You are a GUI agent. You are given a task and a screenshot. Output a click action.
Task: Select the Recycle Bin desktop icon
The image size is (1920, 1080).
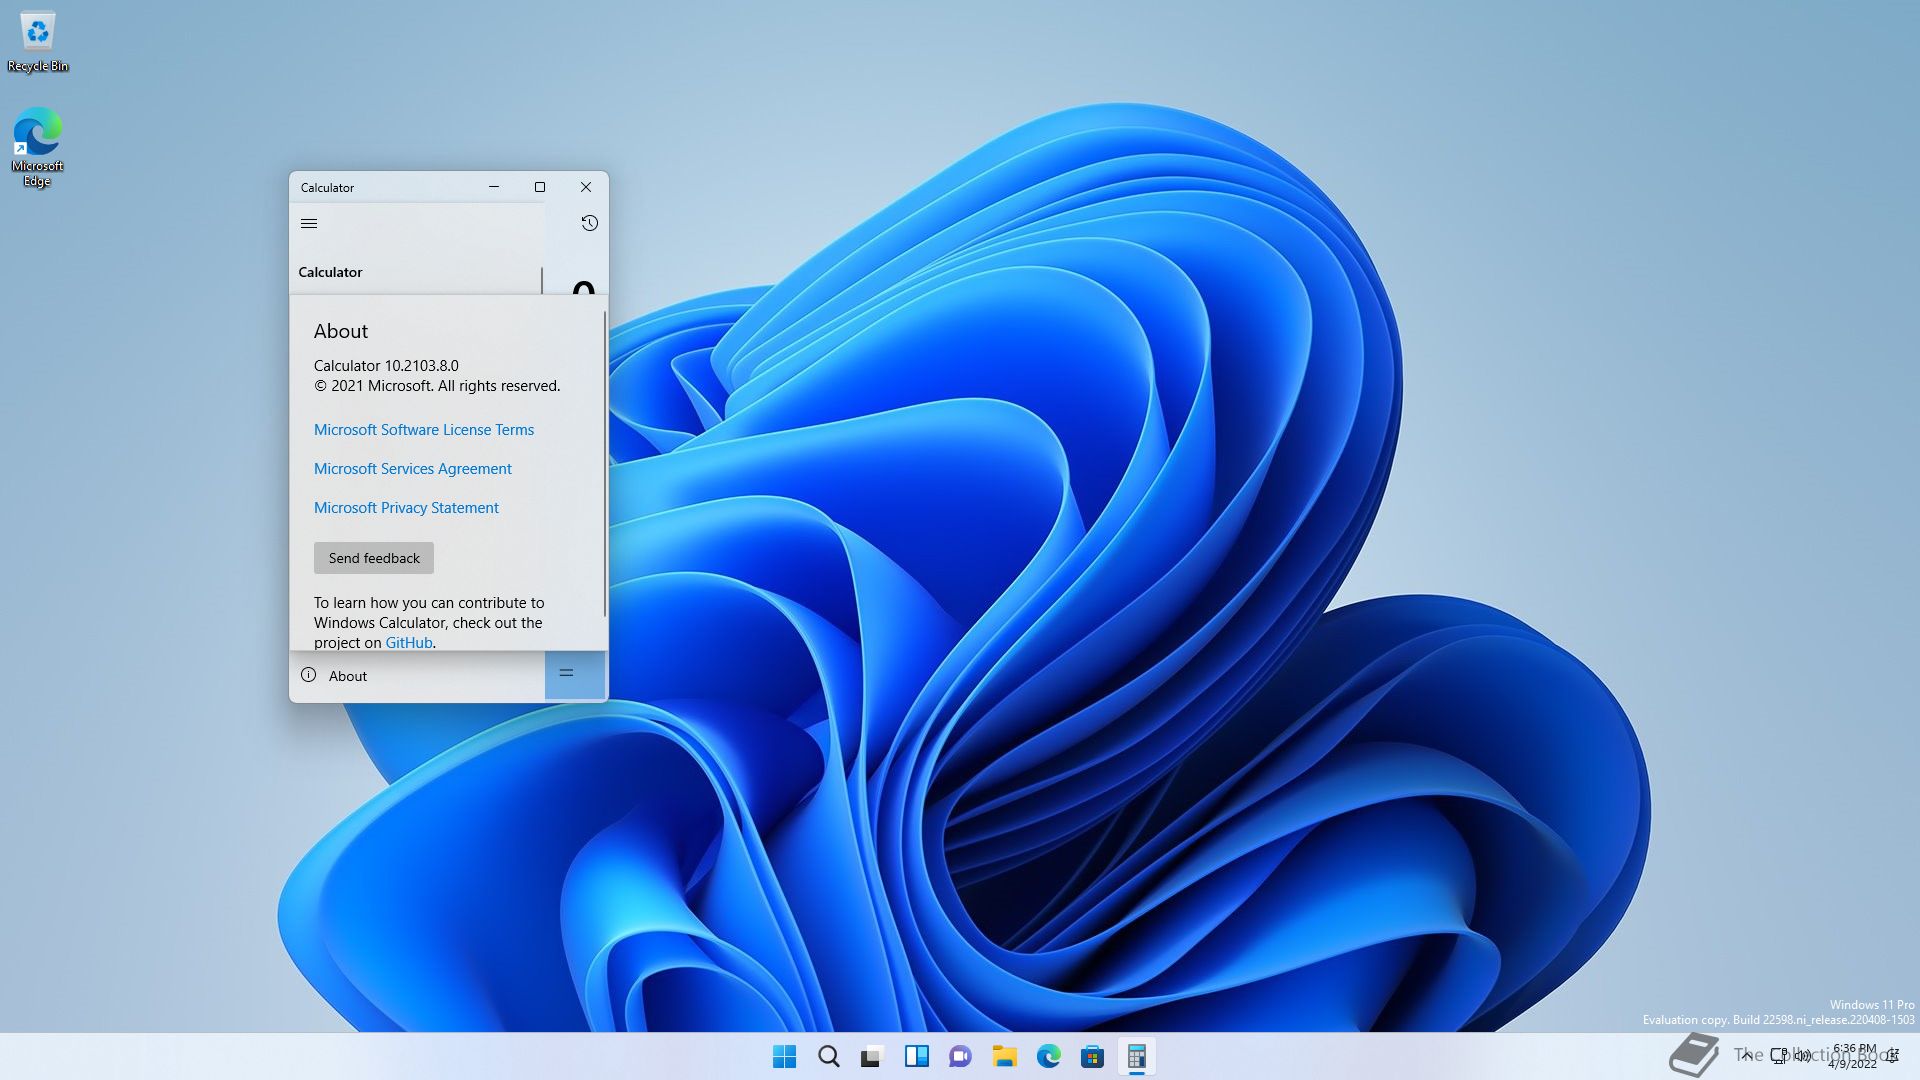point(38,42)
